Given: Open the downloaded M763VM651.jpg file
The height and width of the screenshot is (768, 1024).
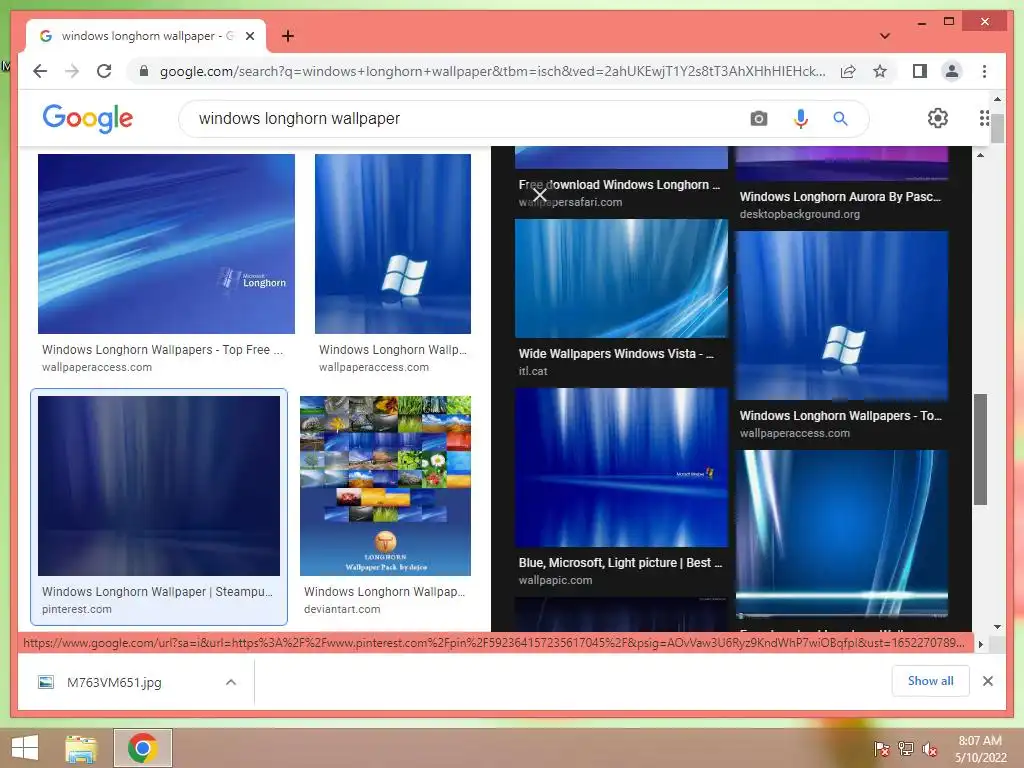Looking at the screenshot, I should (x=114, y=682).
